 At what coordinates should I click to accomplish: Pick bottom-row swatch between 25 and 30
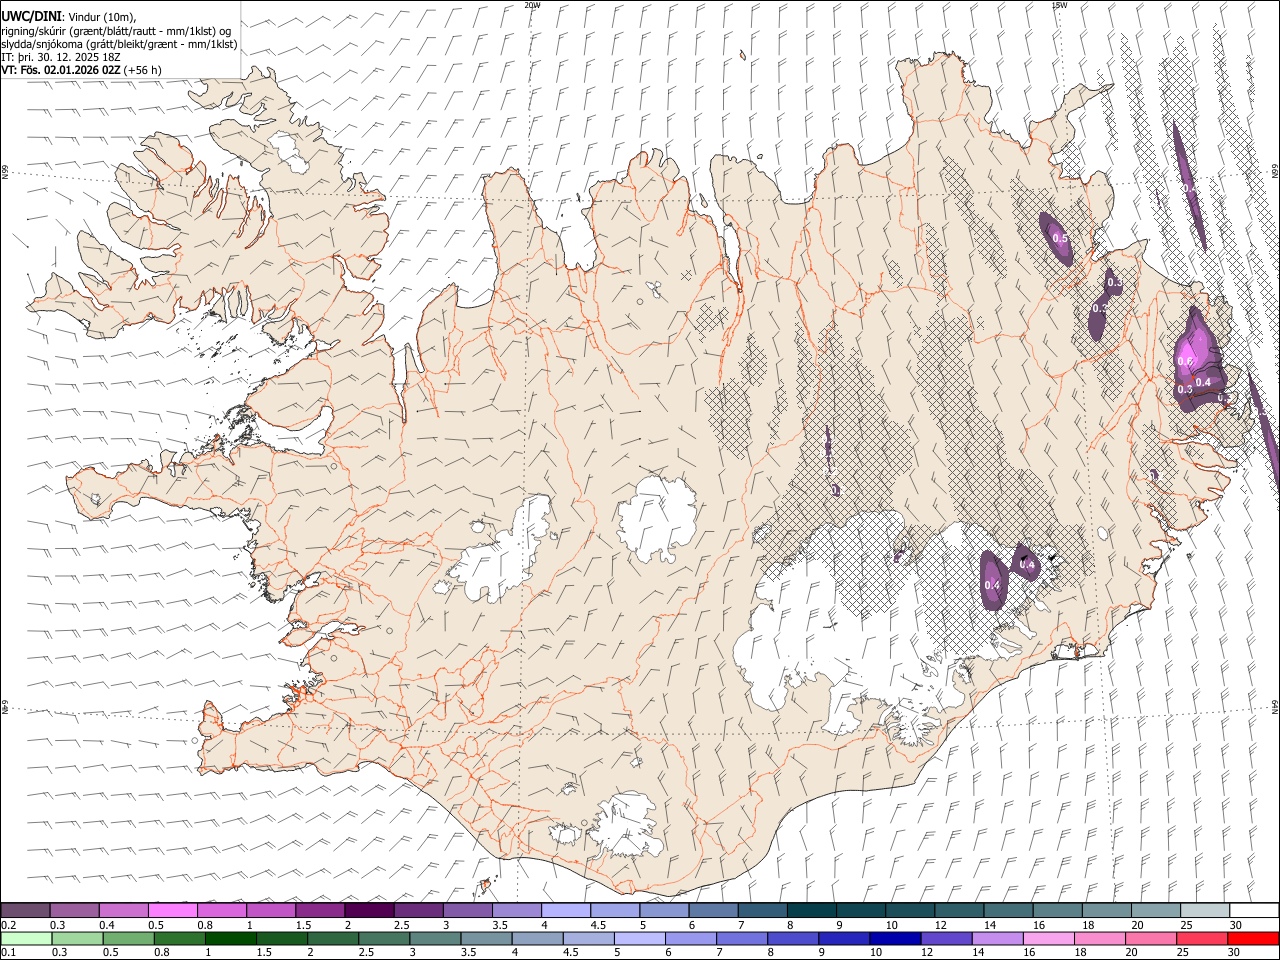point(1202,938)
